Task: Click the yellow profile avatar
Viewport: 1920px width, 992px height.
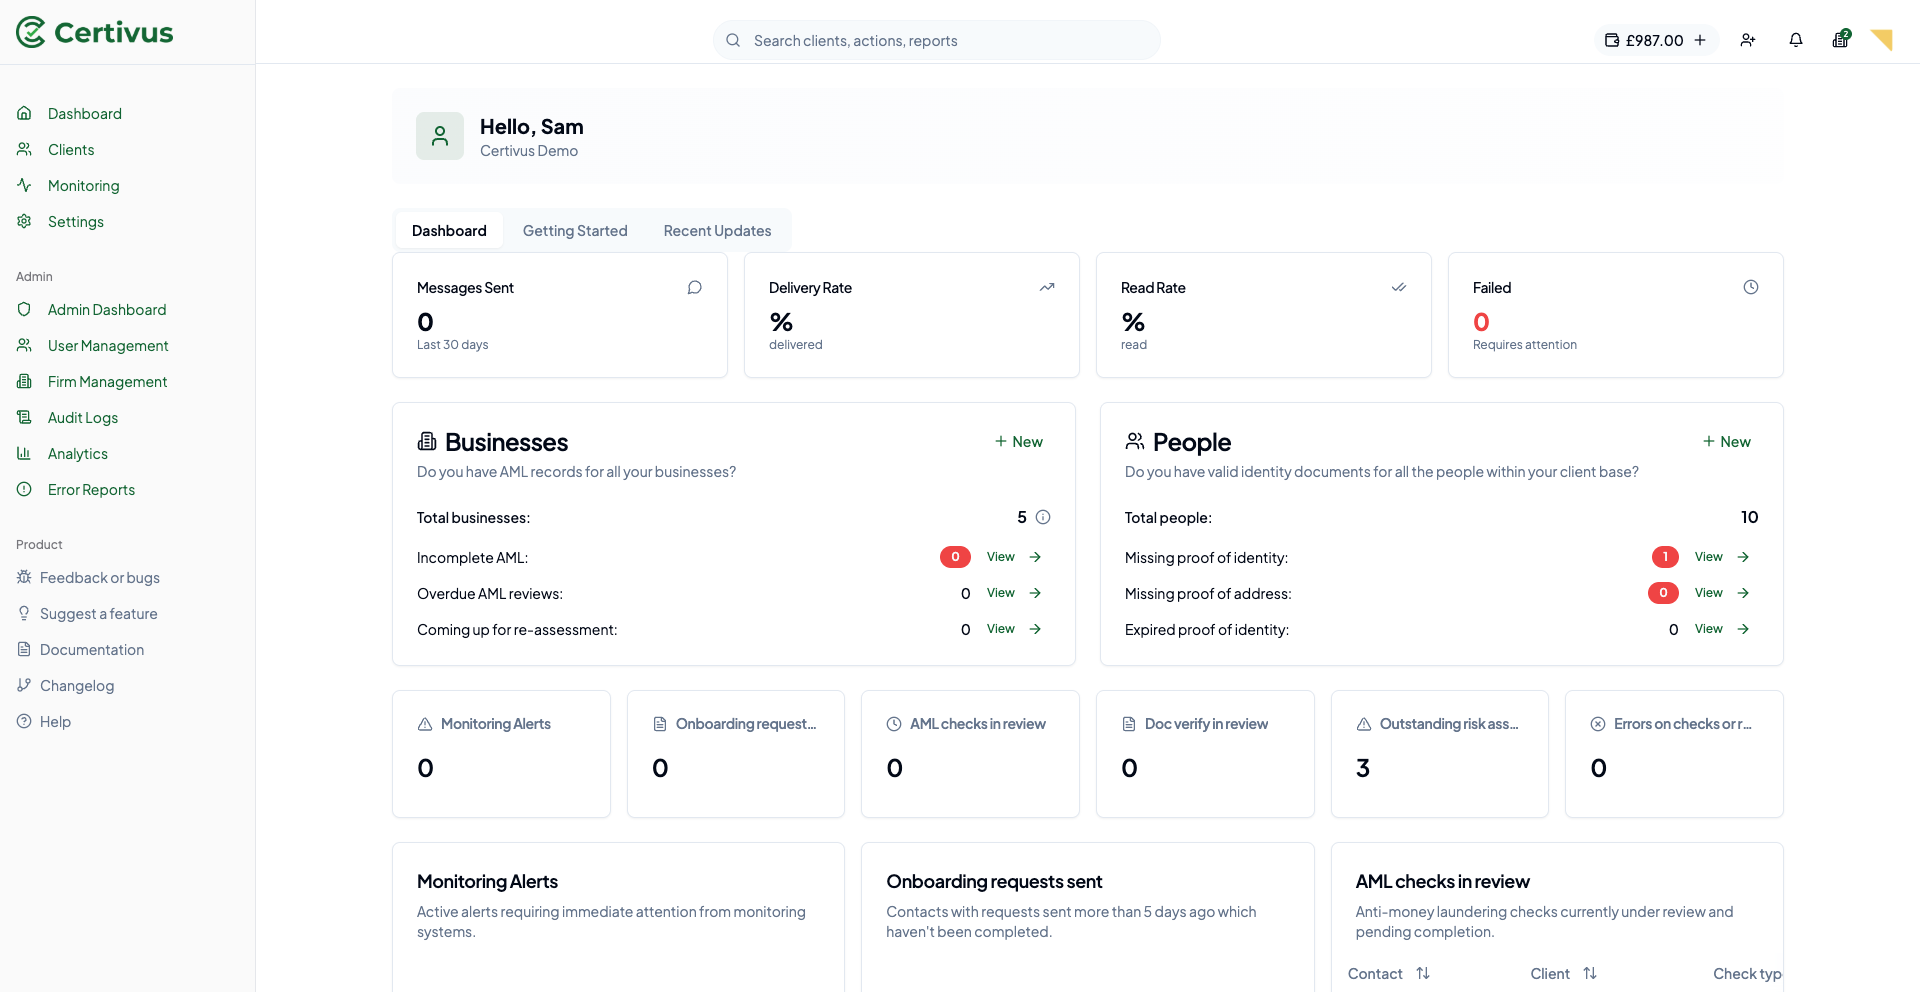Action: tap(1882, 40)
